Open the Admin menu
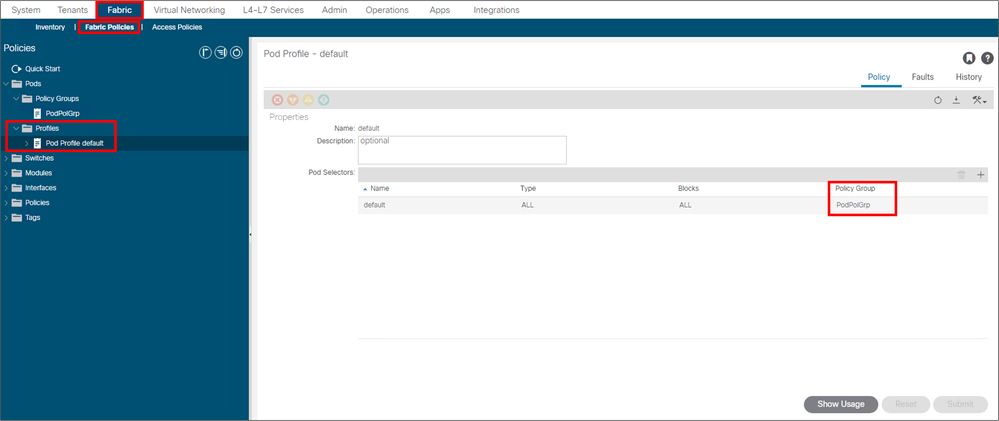This screenshot has width=999, height=421. (335, 10)
